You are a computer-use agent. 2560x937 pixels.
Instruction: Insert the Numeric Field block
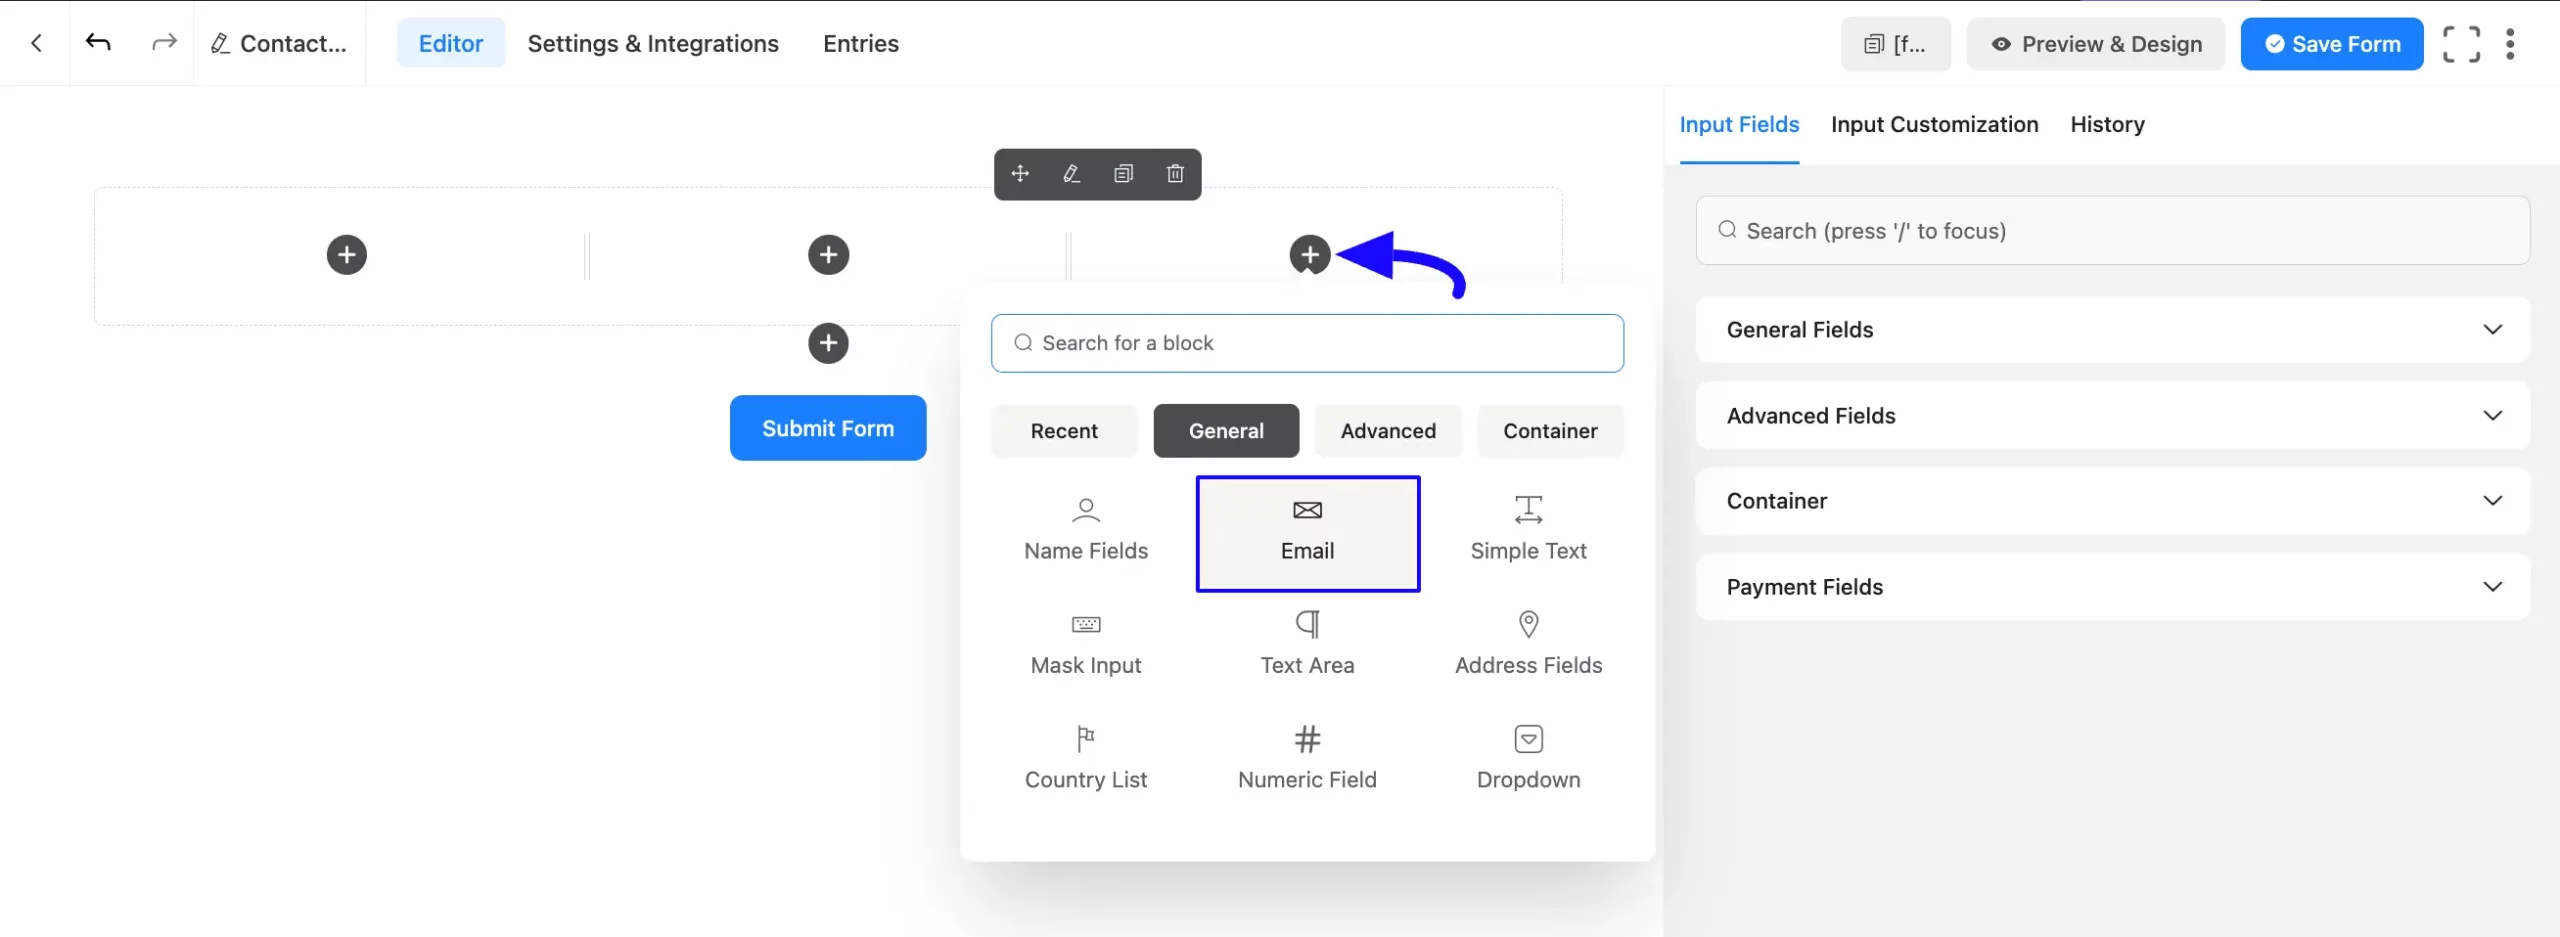click(1308, 761)
